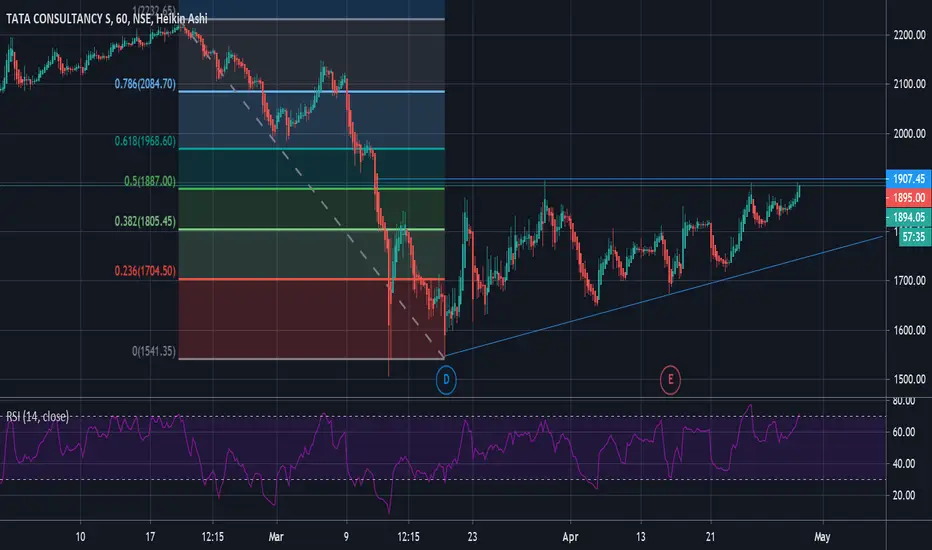
Task: Click the 0.382(1805.45) Fibonacci label
Action: tap(145, 221)
